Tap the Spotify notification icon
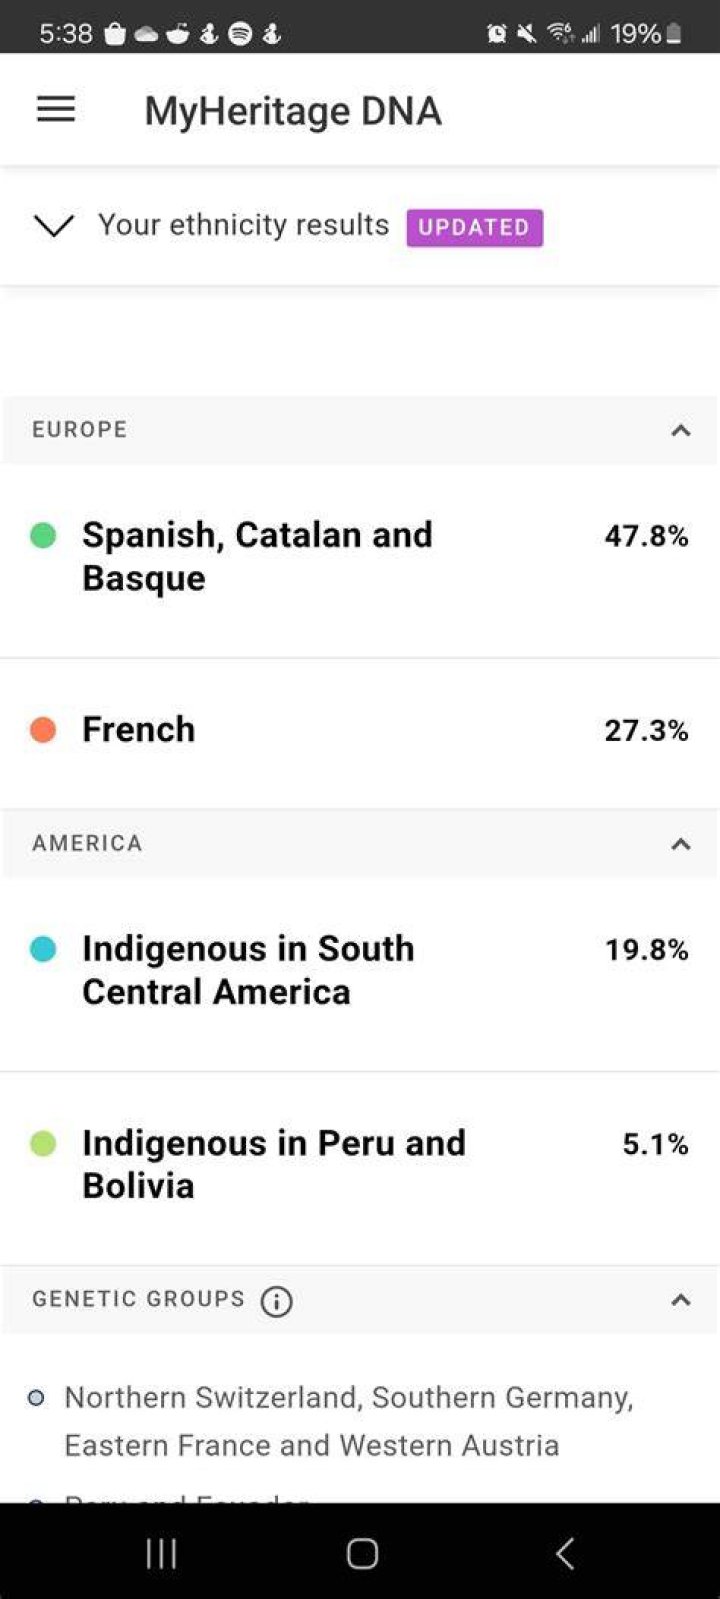The height and width of the screenshot is (1599, 720). tap(240, 34)
